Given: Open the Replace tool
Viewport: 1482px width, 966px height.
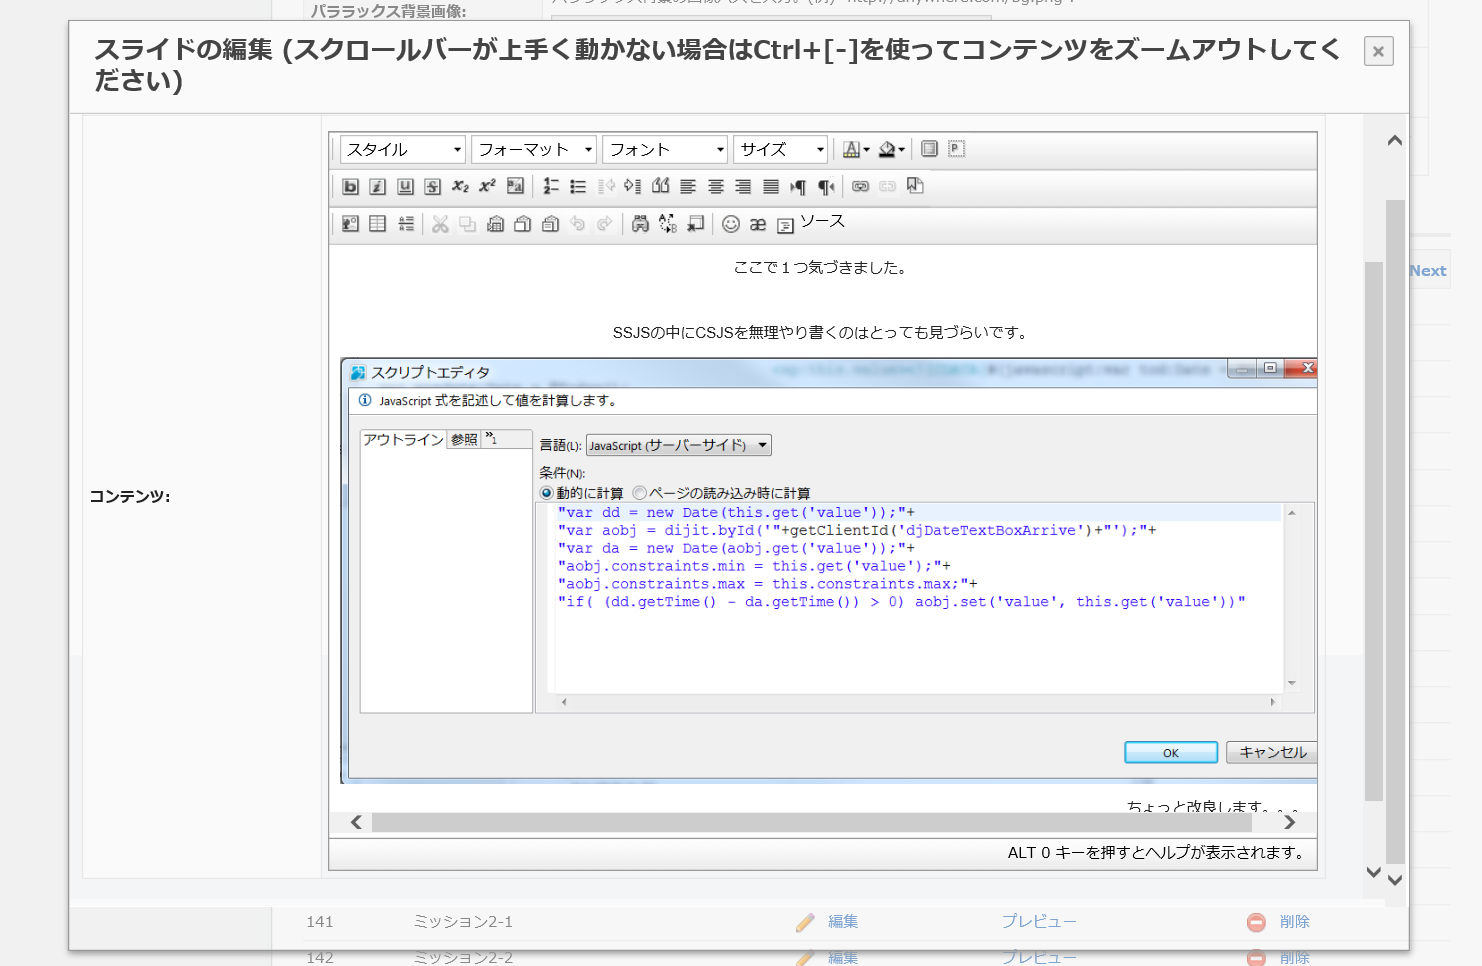Looking at the screenshot, I should tap(668, 224).
